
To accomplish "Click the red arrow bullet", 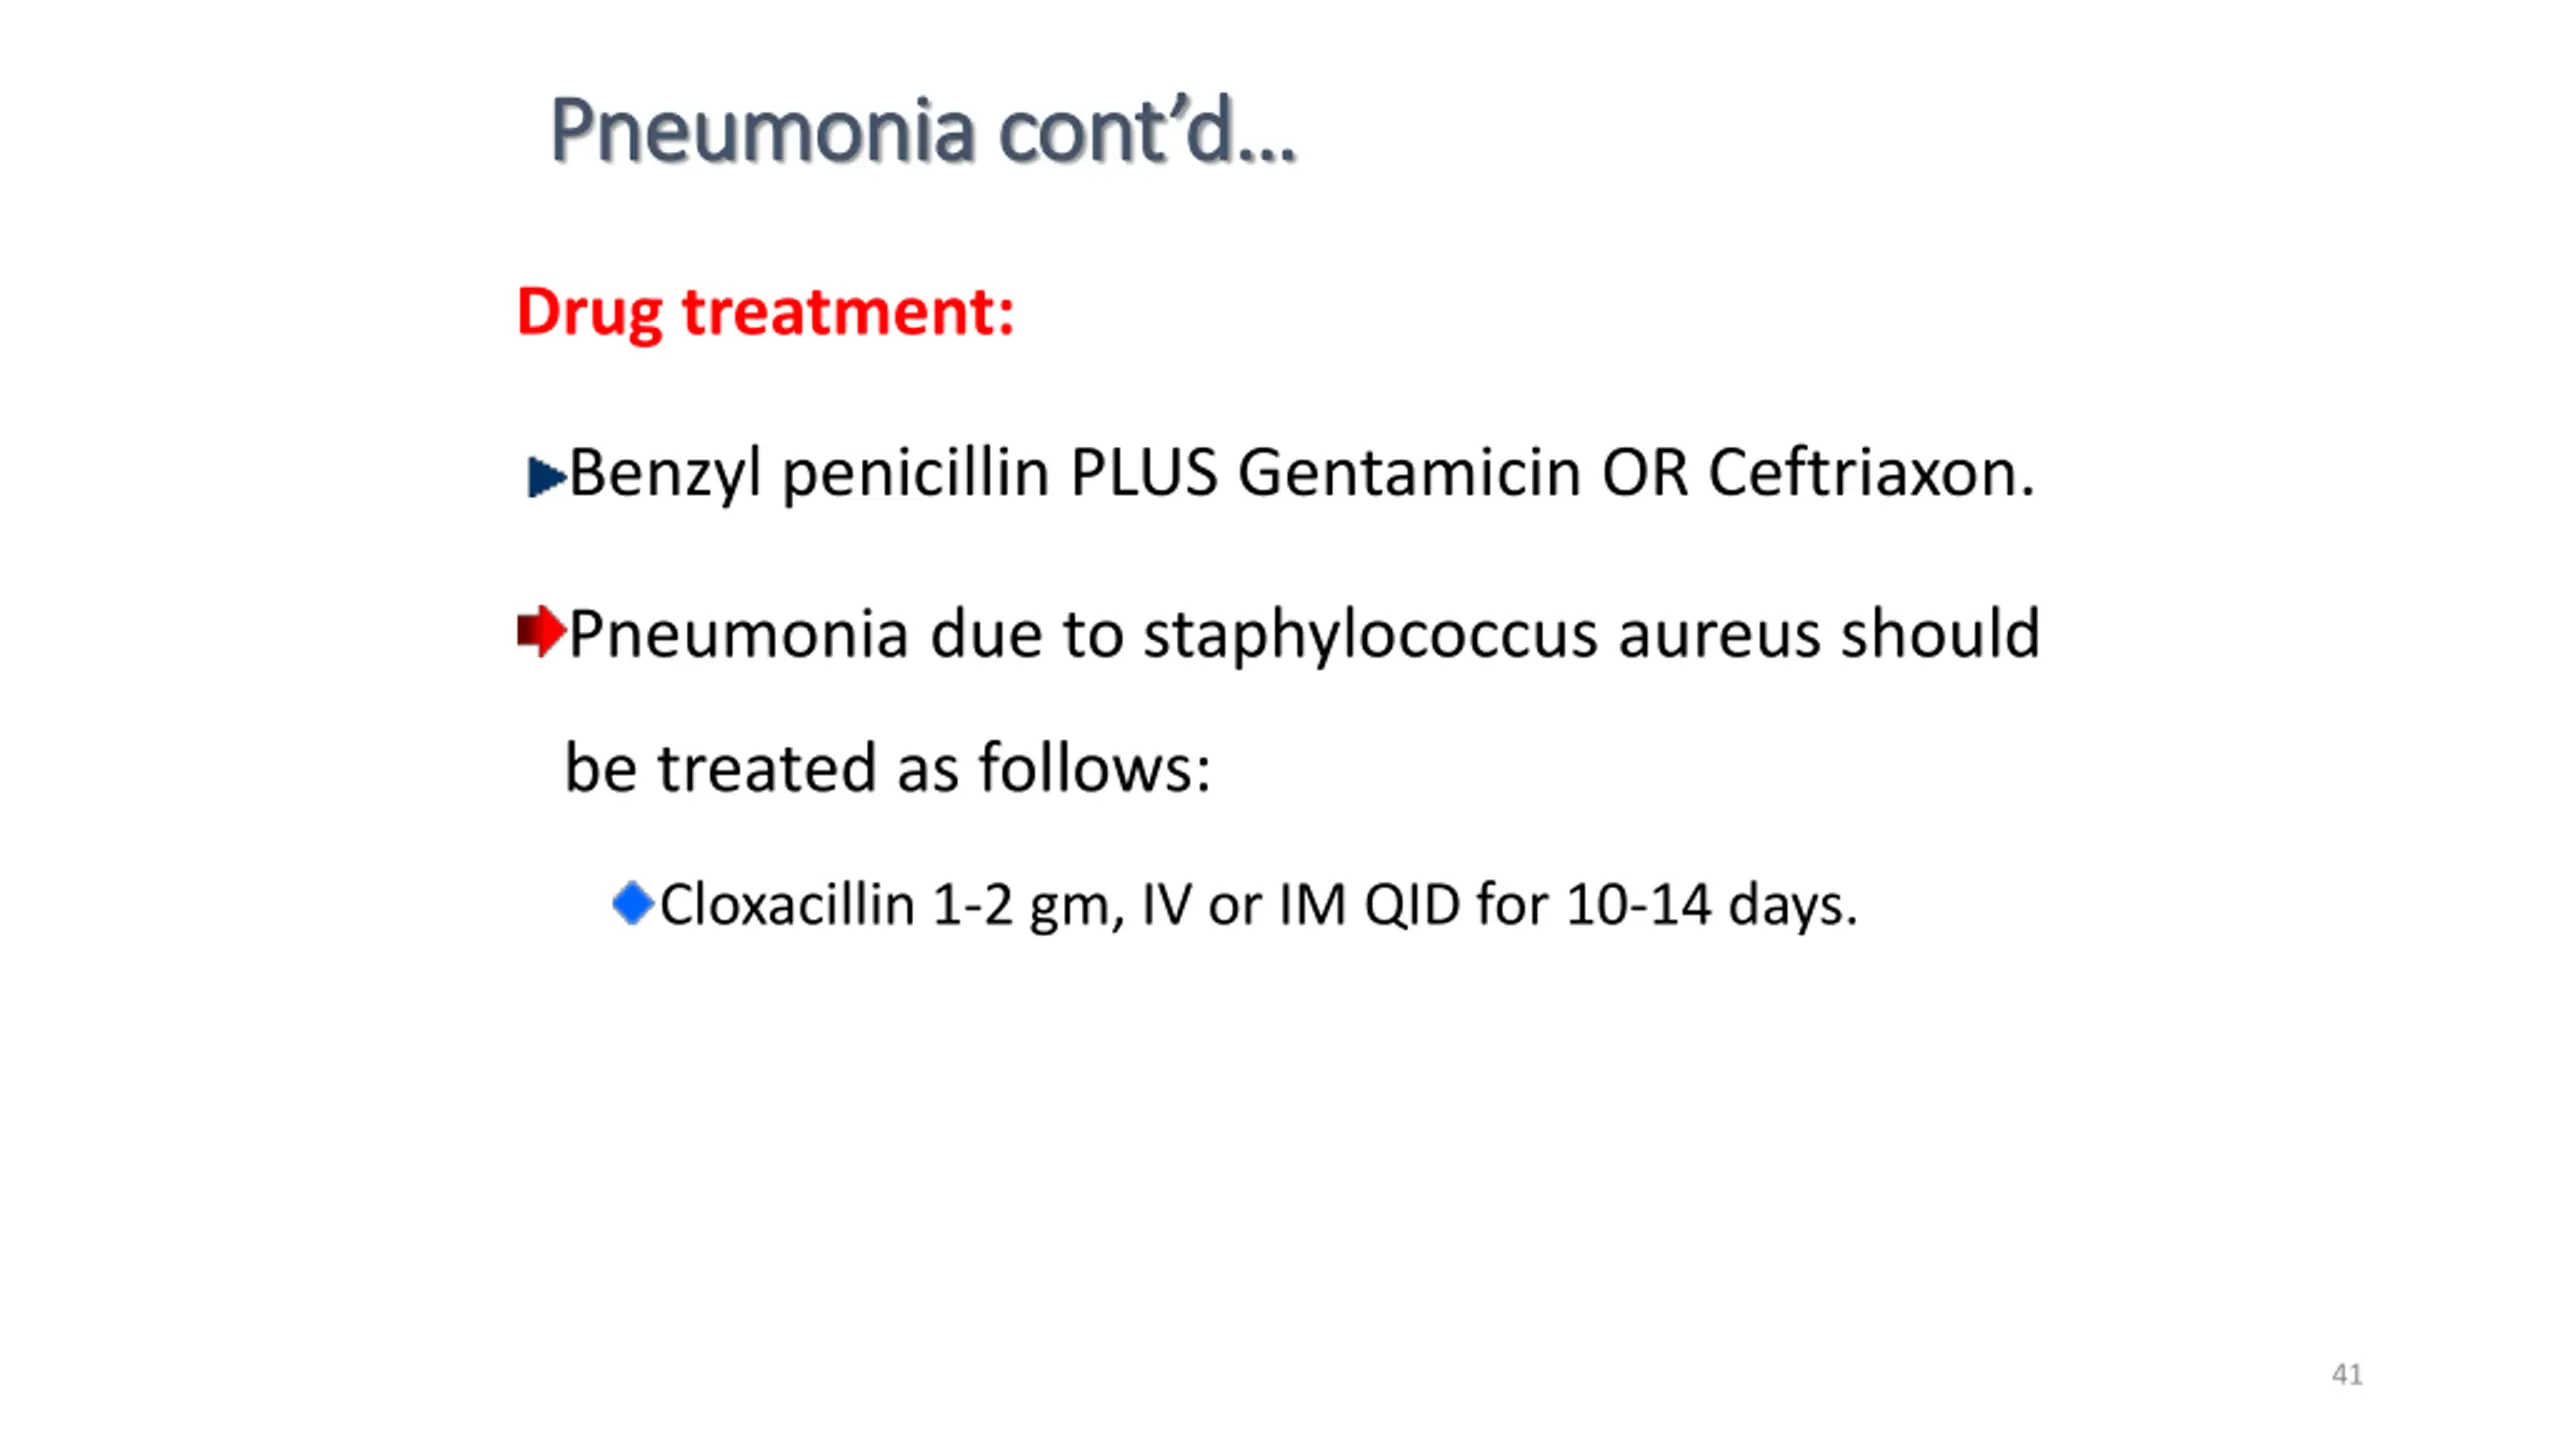I will point(541,631).
